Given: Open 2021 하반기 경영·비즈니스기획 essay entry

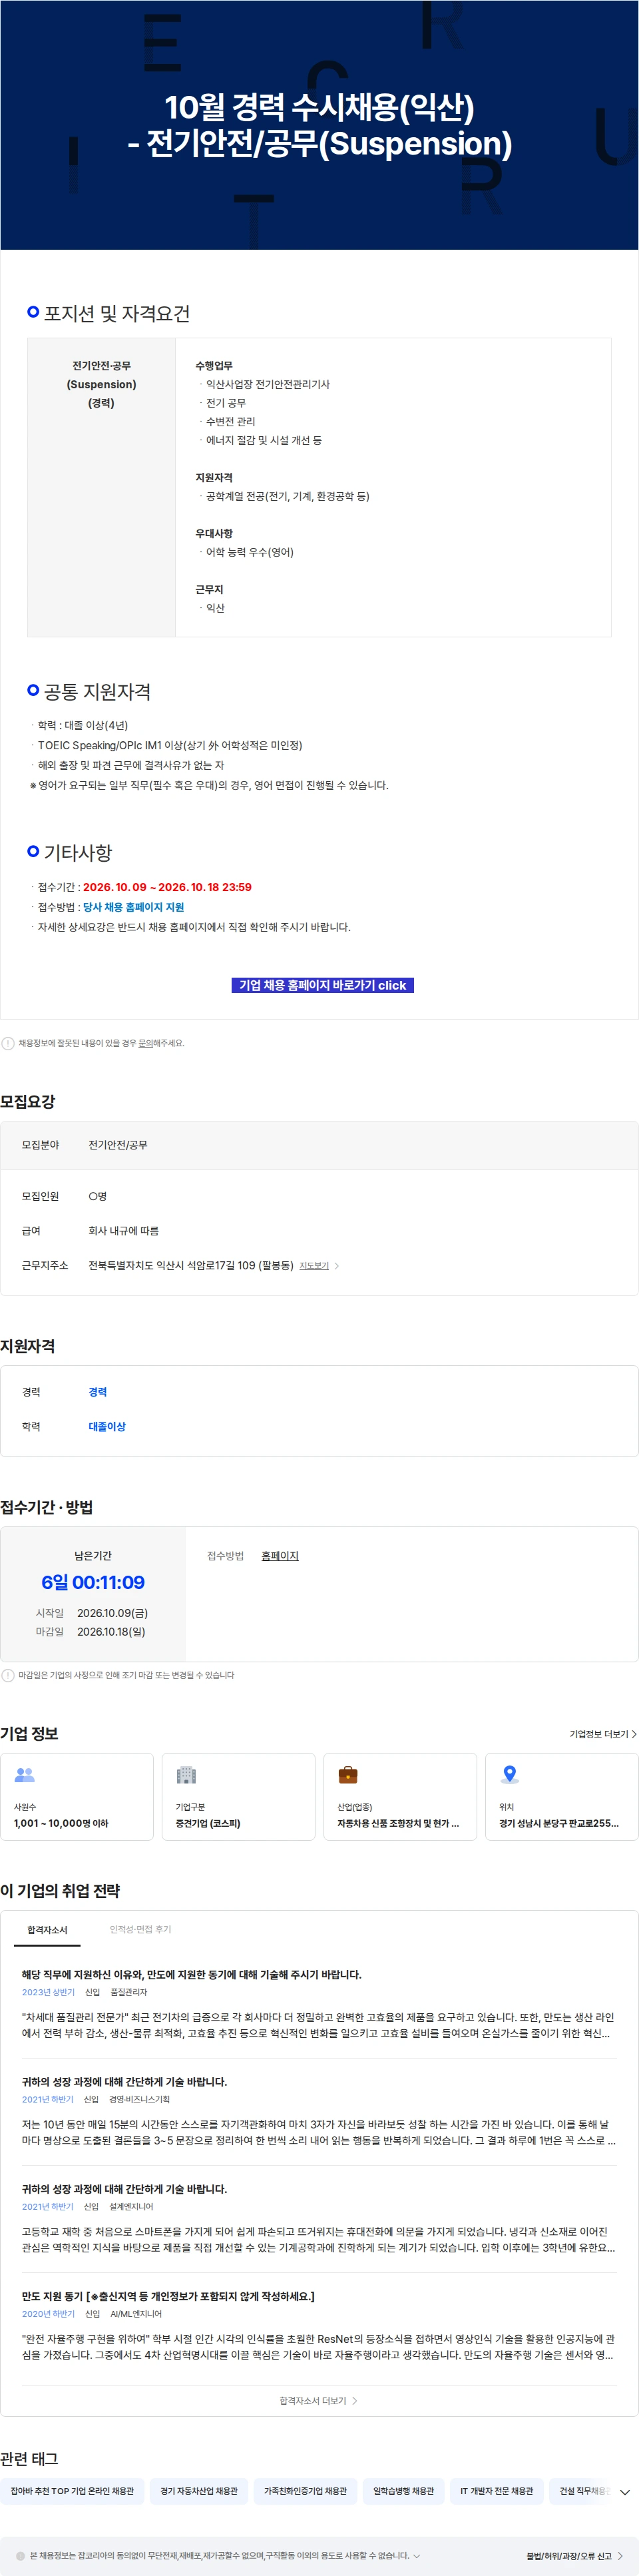Looking at the screenshot, I should point(319,2112).
